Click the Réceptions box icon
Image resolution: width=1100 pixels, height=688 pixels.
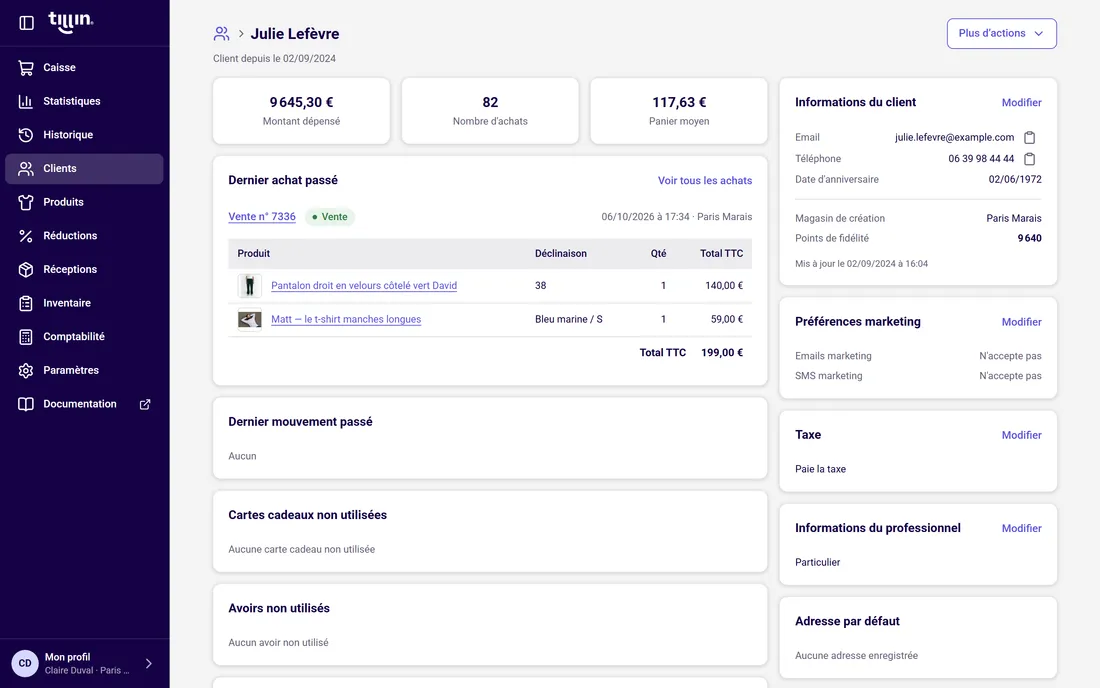(26, 269)
